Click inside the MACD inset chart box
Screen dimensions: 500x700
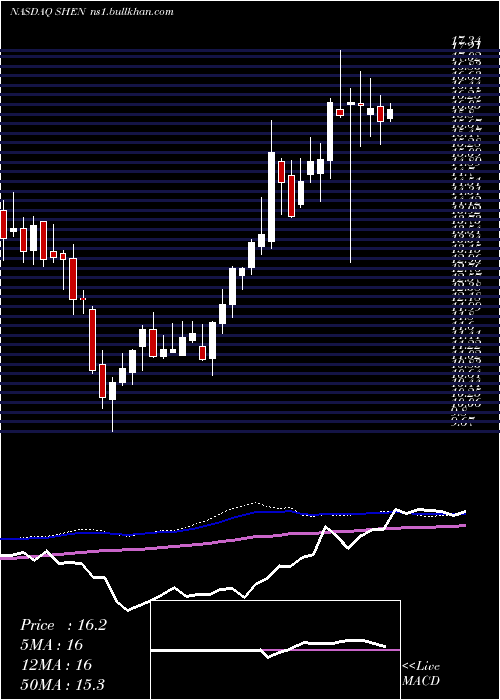click(x=275, y=650)
